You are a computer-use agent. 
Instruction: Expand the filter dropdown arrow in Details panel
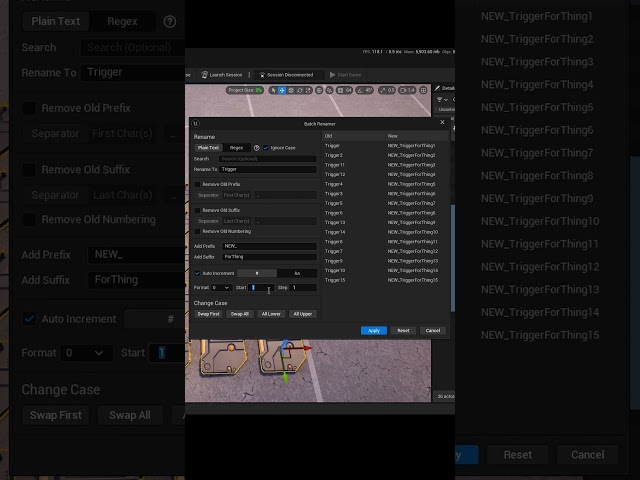(x=446, y=100)
